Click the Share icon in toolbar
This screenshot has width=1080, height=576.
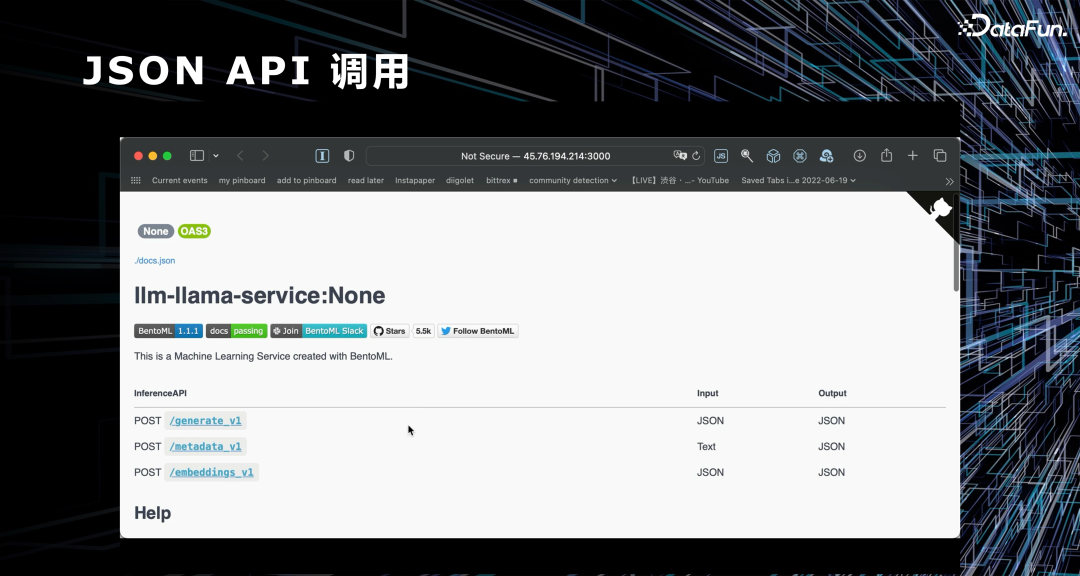(x=886, y=156)
